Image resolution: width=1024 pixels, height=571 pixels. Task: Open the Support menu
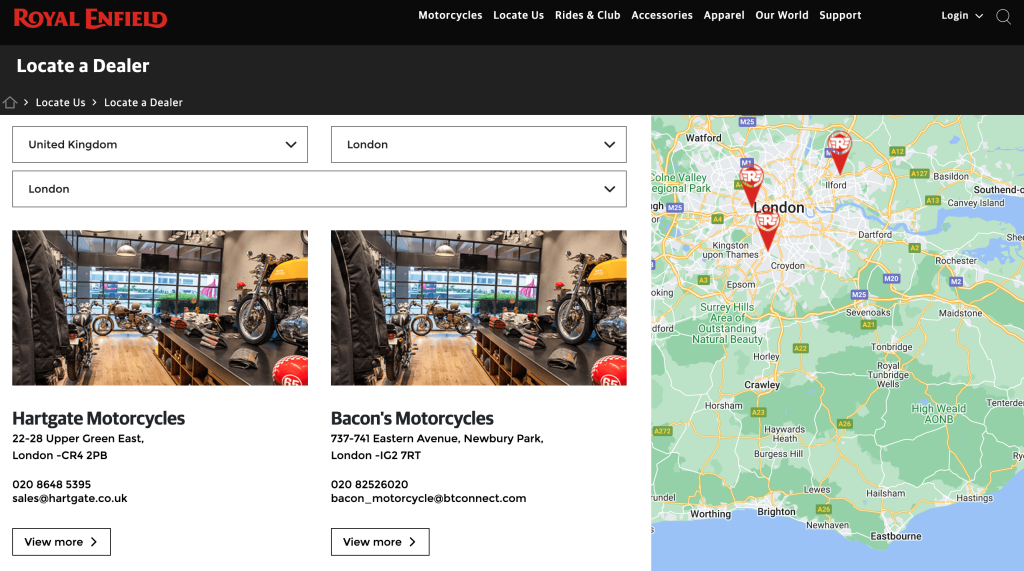pyautogui.click(x=840, y=15)
